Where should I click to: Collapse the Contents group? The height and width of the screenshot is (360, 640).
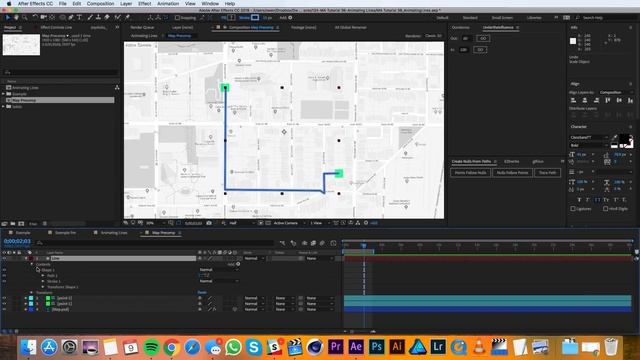tap(32, 264)
